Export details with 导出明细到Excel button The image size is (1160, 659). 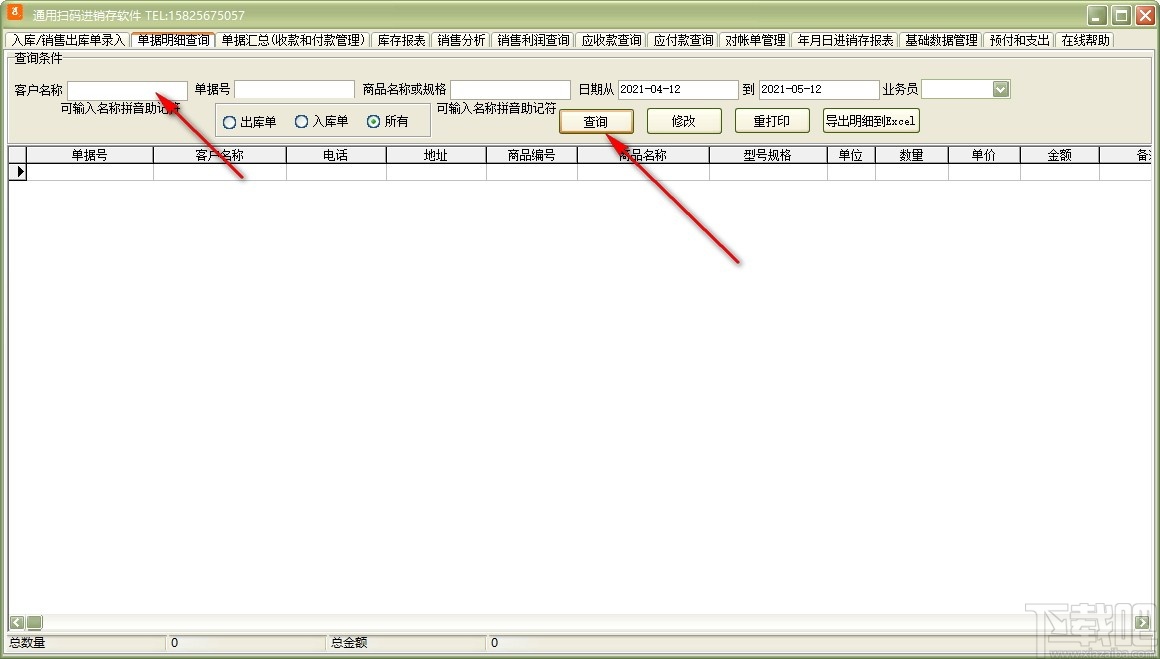pyautogui.click(x=869, y=120)
